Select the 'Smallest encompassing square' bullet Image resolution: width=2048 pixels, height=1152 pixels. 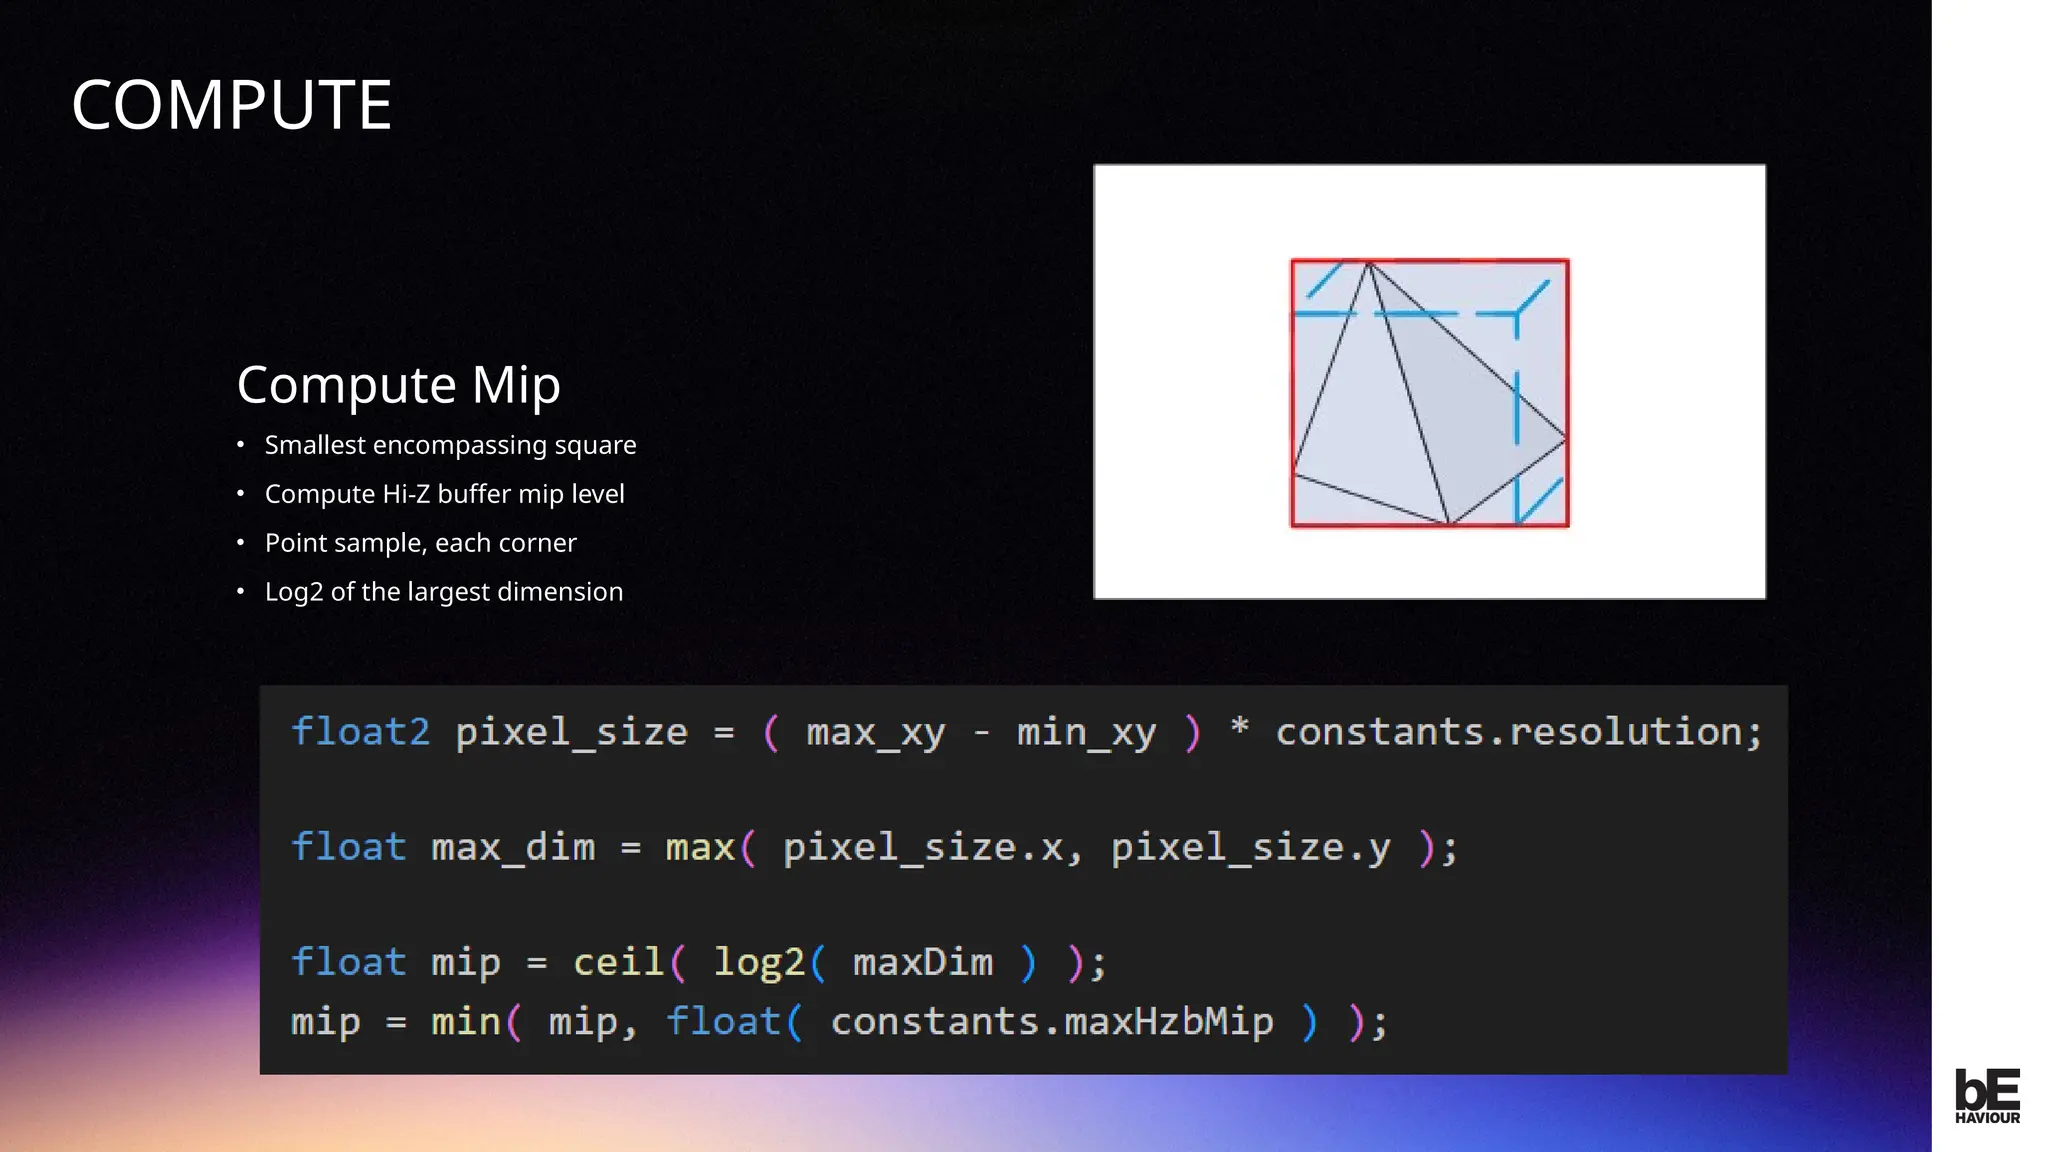pos(450,445)
